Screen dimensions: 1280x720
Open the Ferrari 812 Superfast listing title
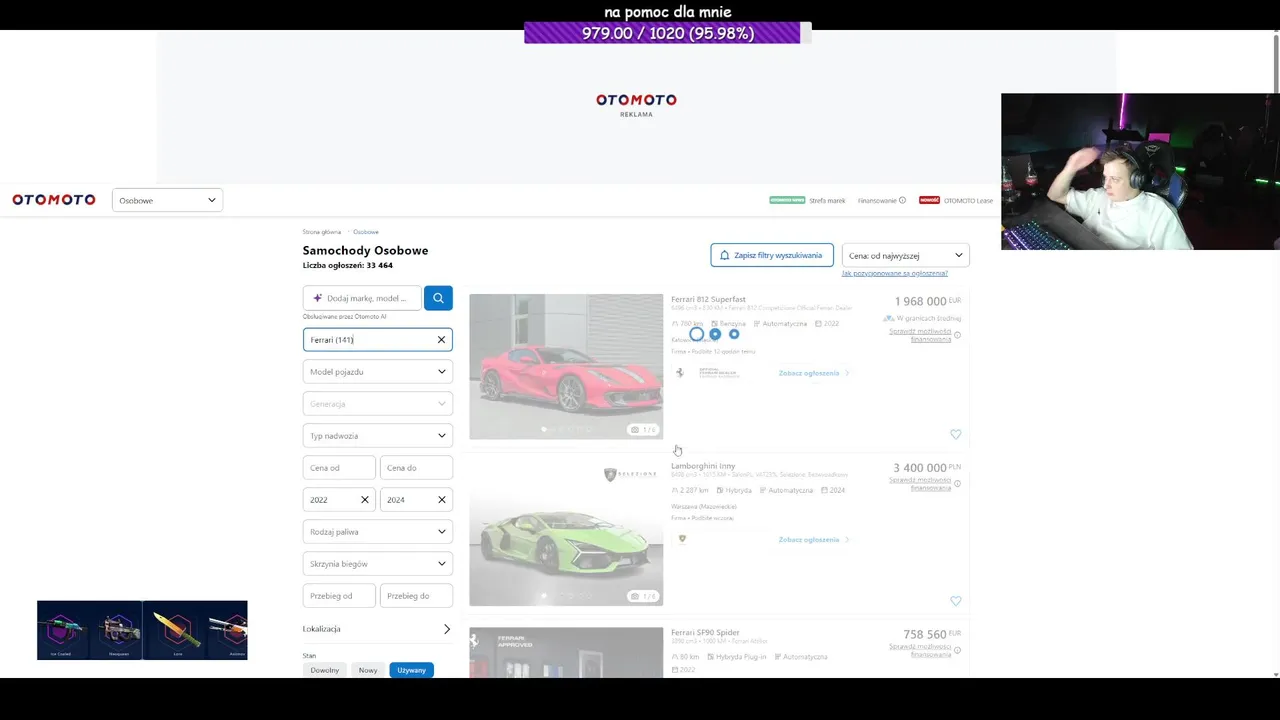pos(708,299)
